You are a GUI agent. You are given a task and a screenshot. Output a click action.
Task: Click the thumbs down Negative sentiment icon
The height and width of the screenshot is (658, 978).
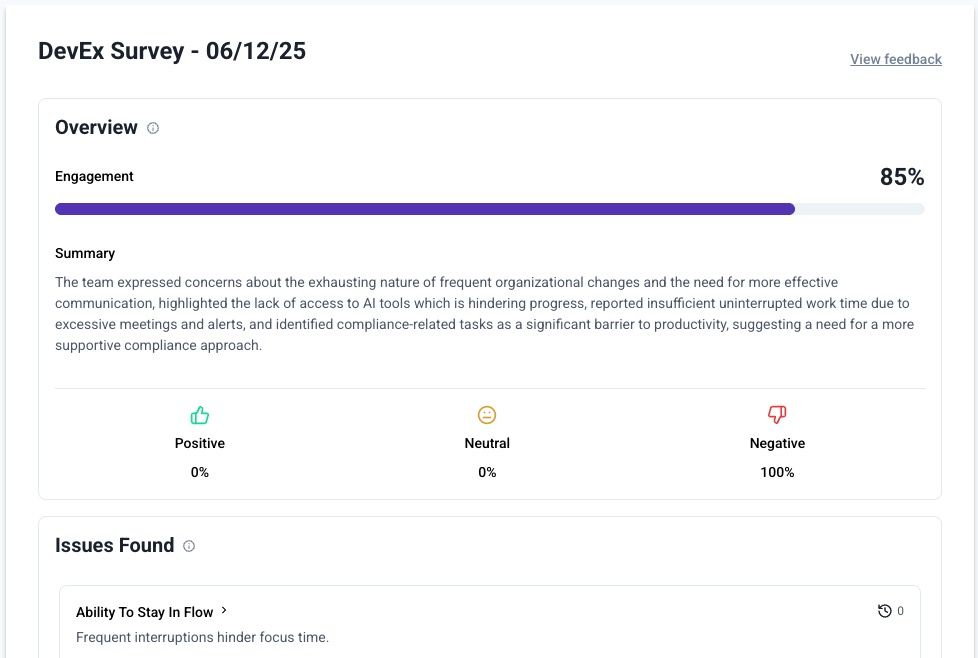point(777,414)
